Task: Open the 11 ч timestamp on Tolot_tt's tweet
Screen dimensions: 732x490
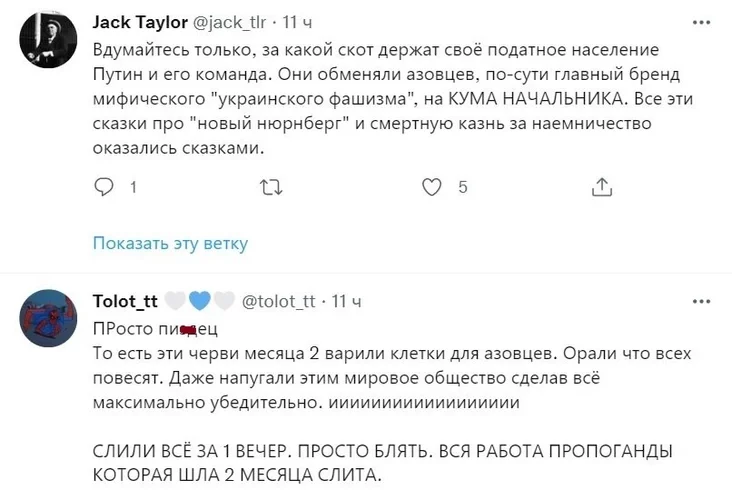Action: coord(347,301)
